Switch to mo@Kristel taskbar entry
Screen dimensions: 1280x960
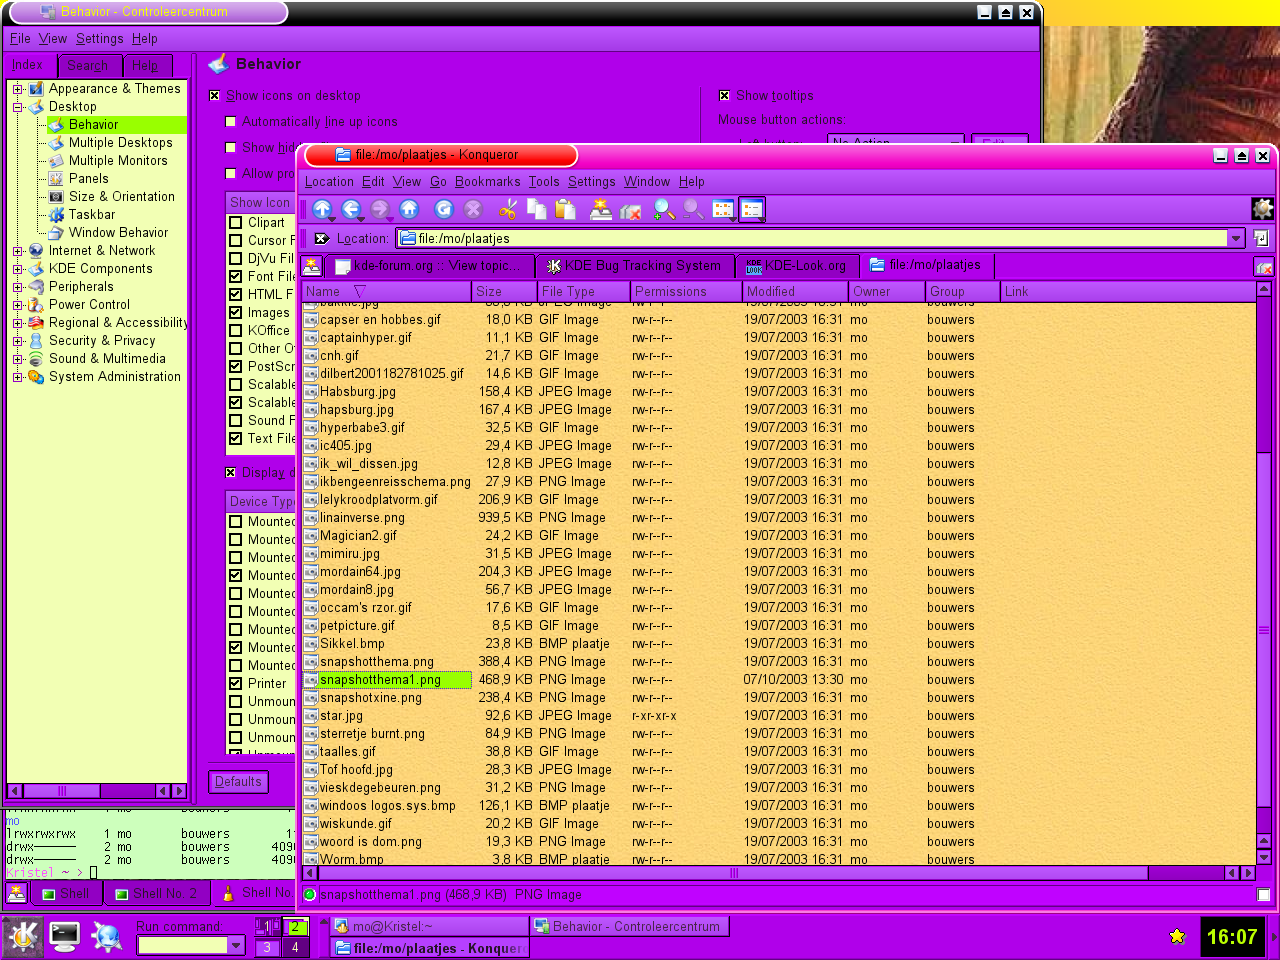tap(430, 926)
